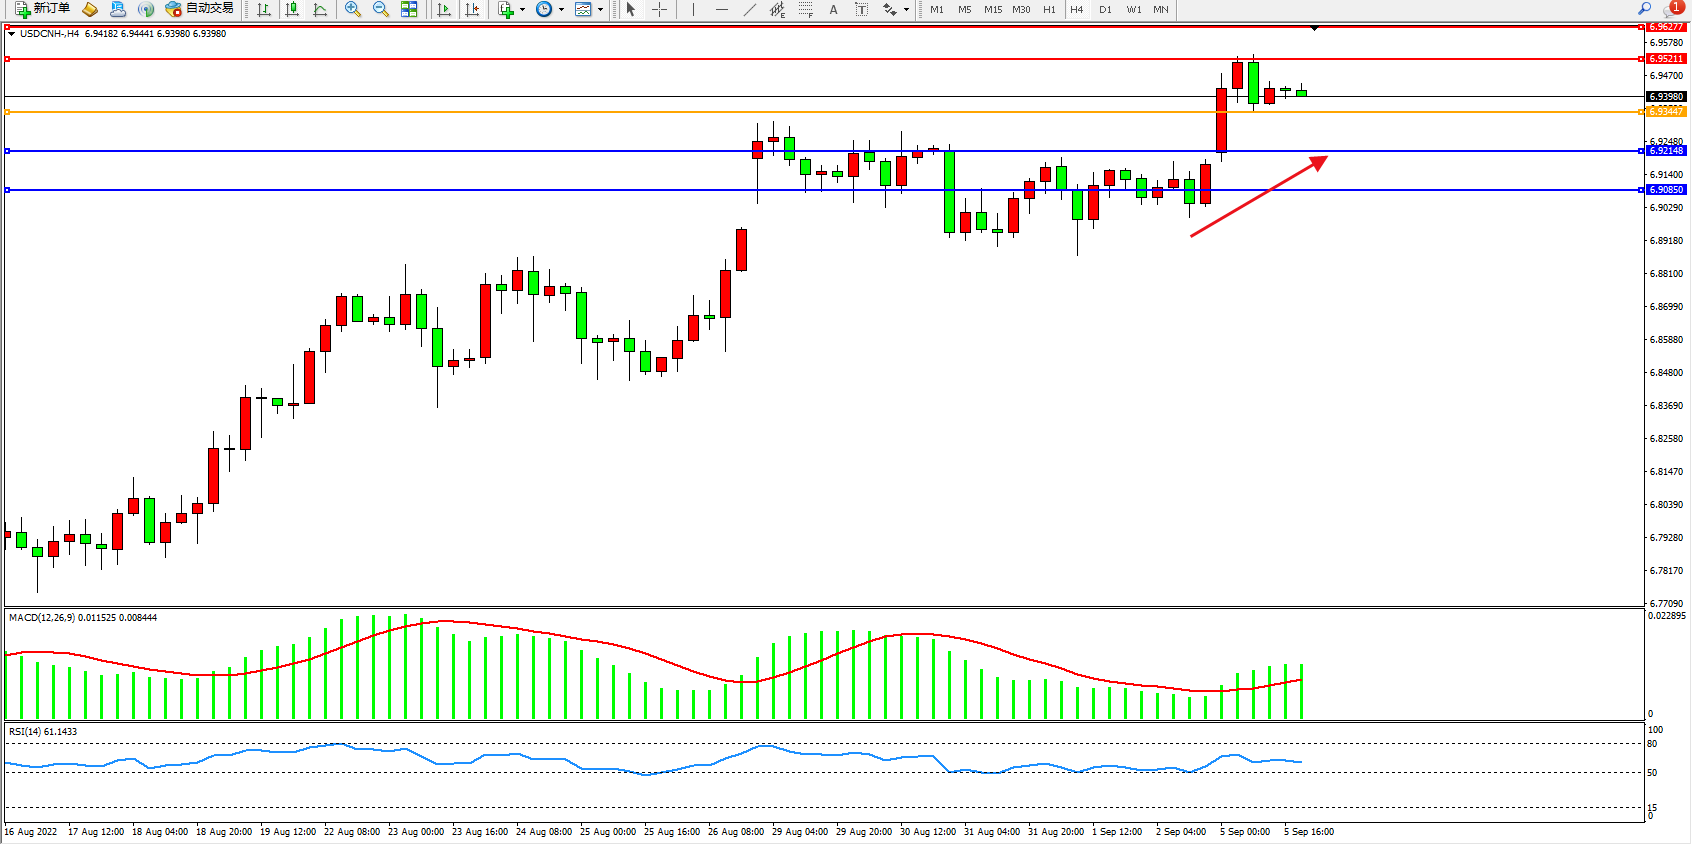This screenshot has width=1692, height=845.
Task: Toggle AutoTrading (自动交易) button
Action: coord(200,9)
